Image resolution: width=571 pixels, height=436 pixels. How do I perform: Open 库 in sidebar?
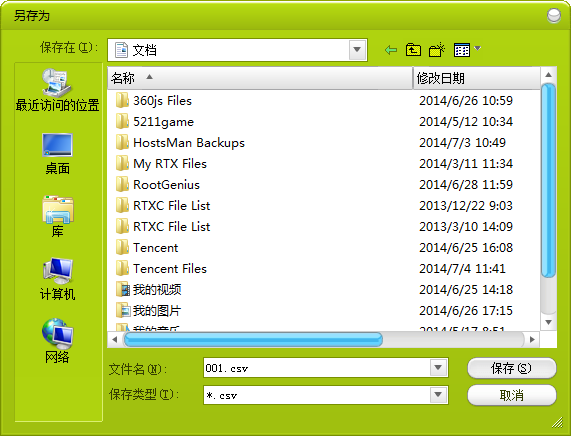tap(58, 216)
